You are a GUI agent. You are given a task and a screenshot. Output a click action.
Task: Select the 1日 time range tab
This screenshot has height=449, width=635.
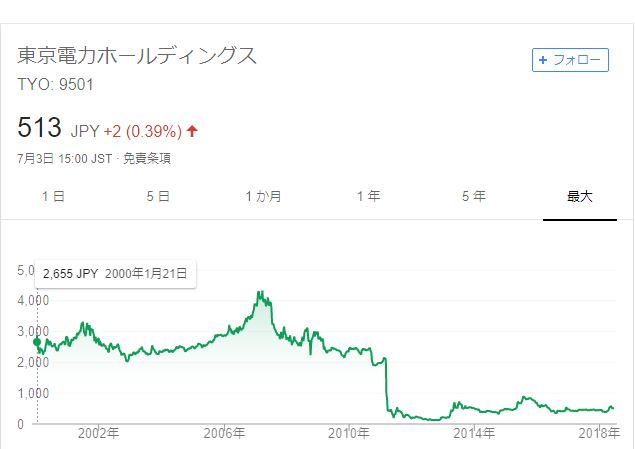pos(53,196)
